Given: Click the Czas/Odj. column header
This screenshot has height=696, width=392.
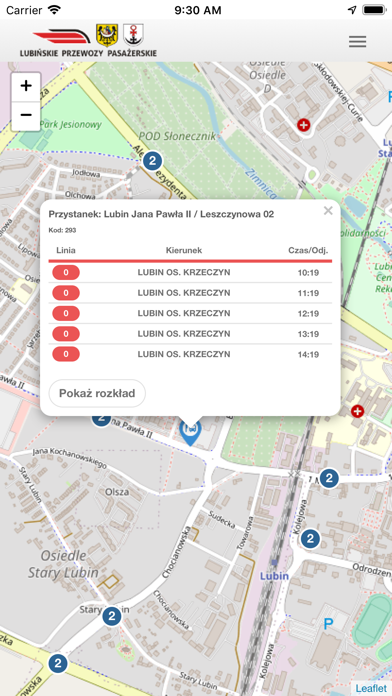Looking at the screenshot, I should pyautogui.click(x=308, y=250).
